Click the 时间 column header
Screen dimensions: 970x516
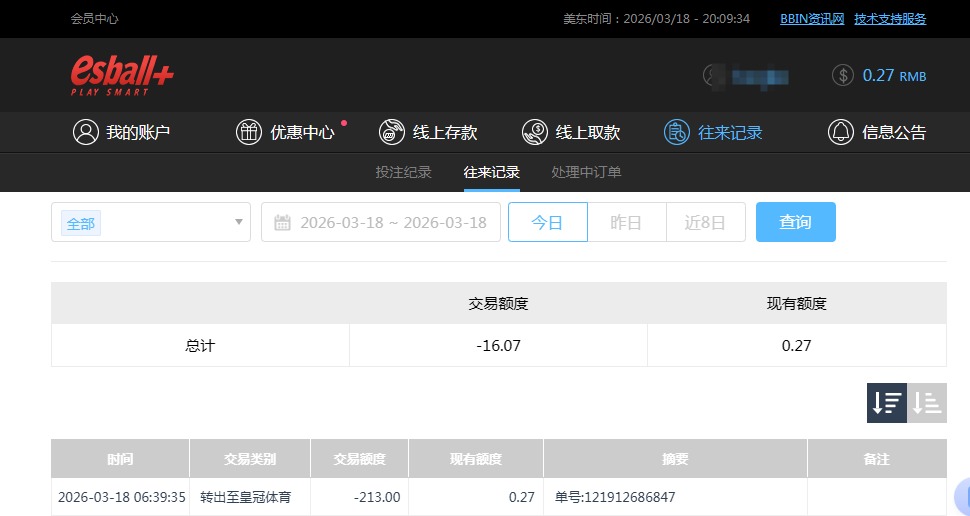click(120, 458)
